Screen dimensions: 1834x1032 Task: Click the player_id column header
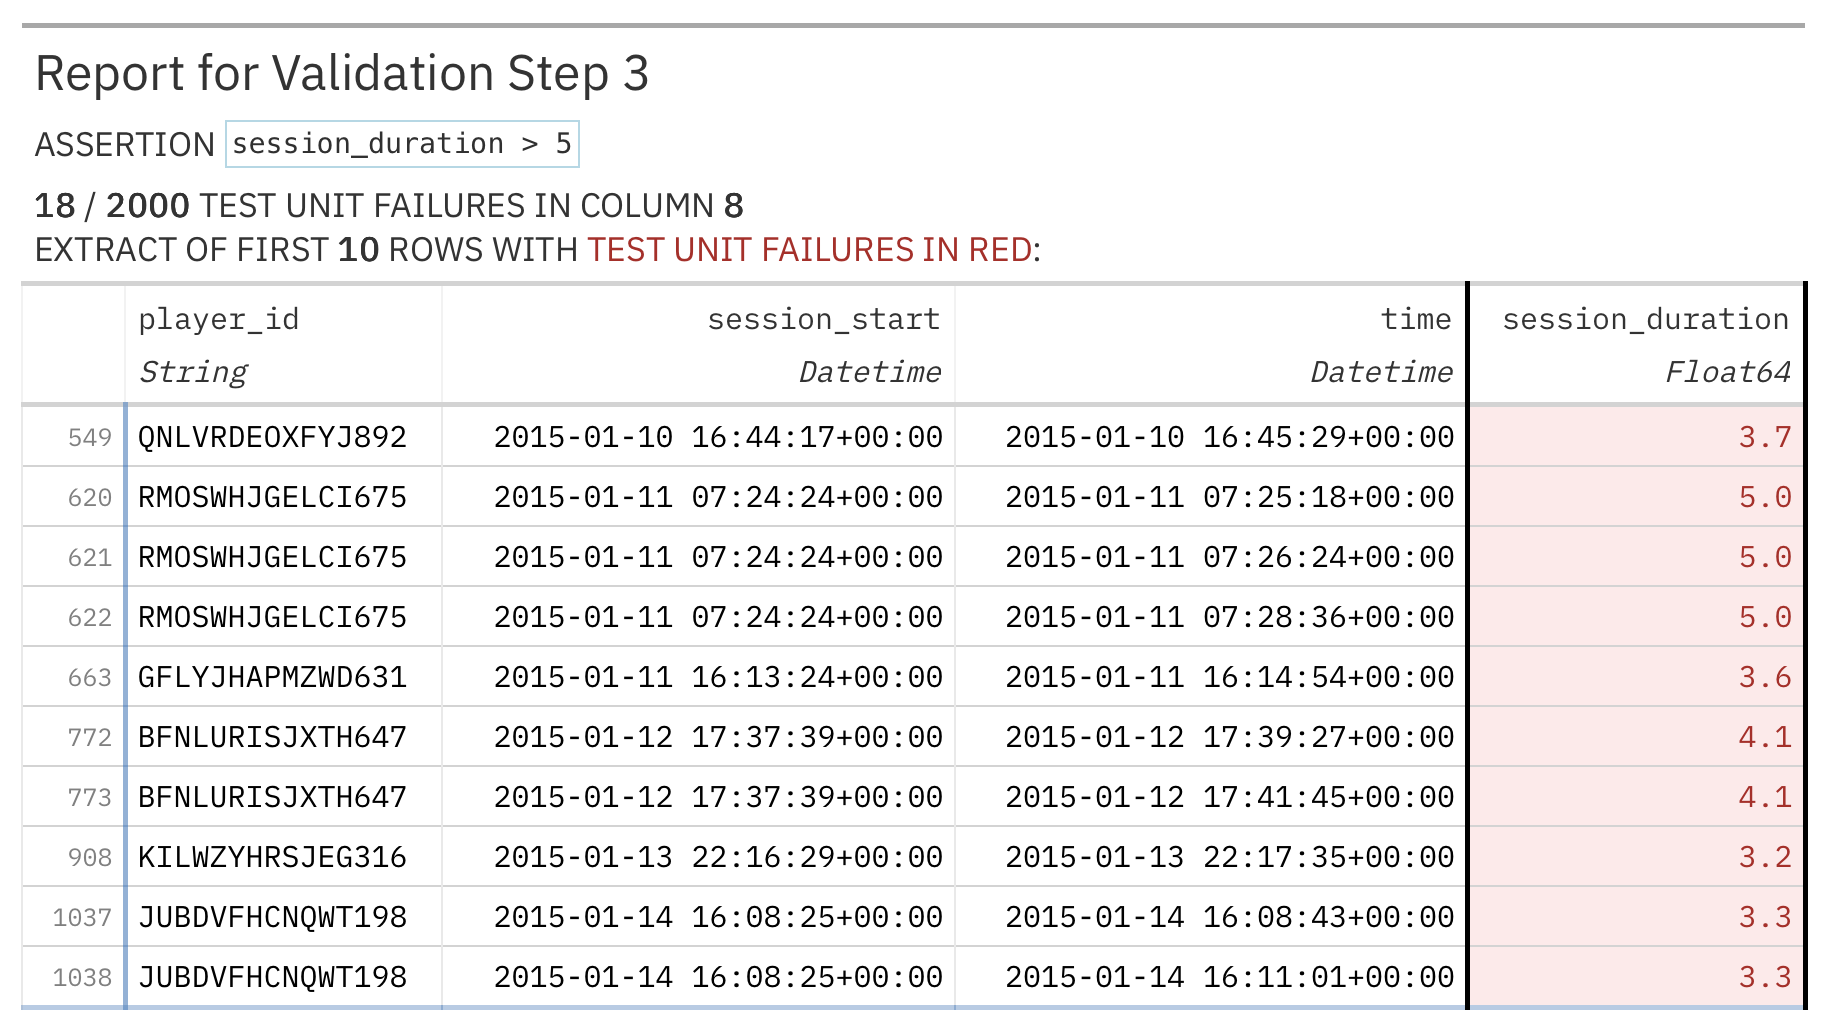tap(219, 320)
